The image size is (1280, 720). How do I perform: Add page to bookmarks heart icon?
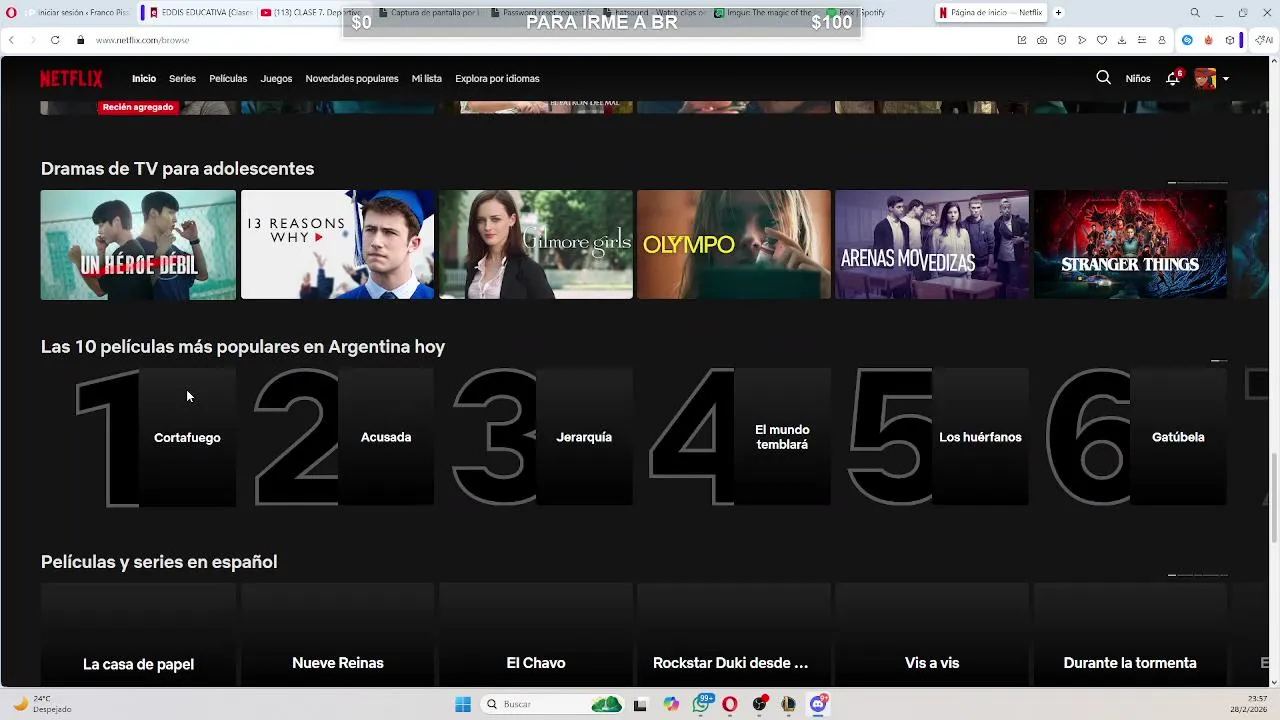1102,40
